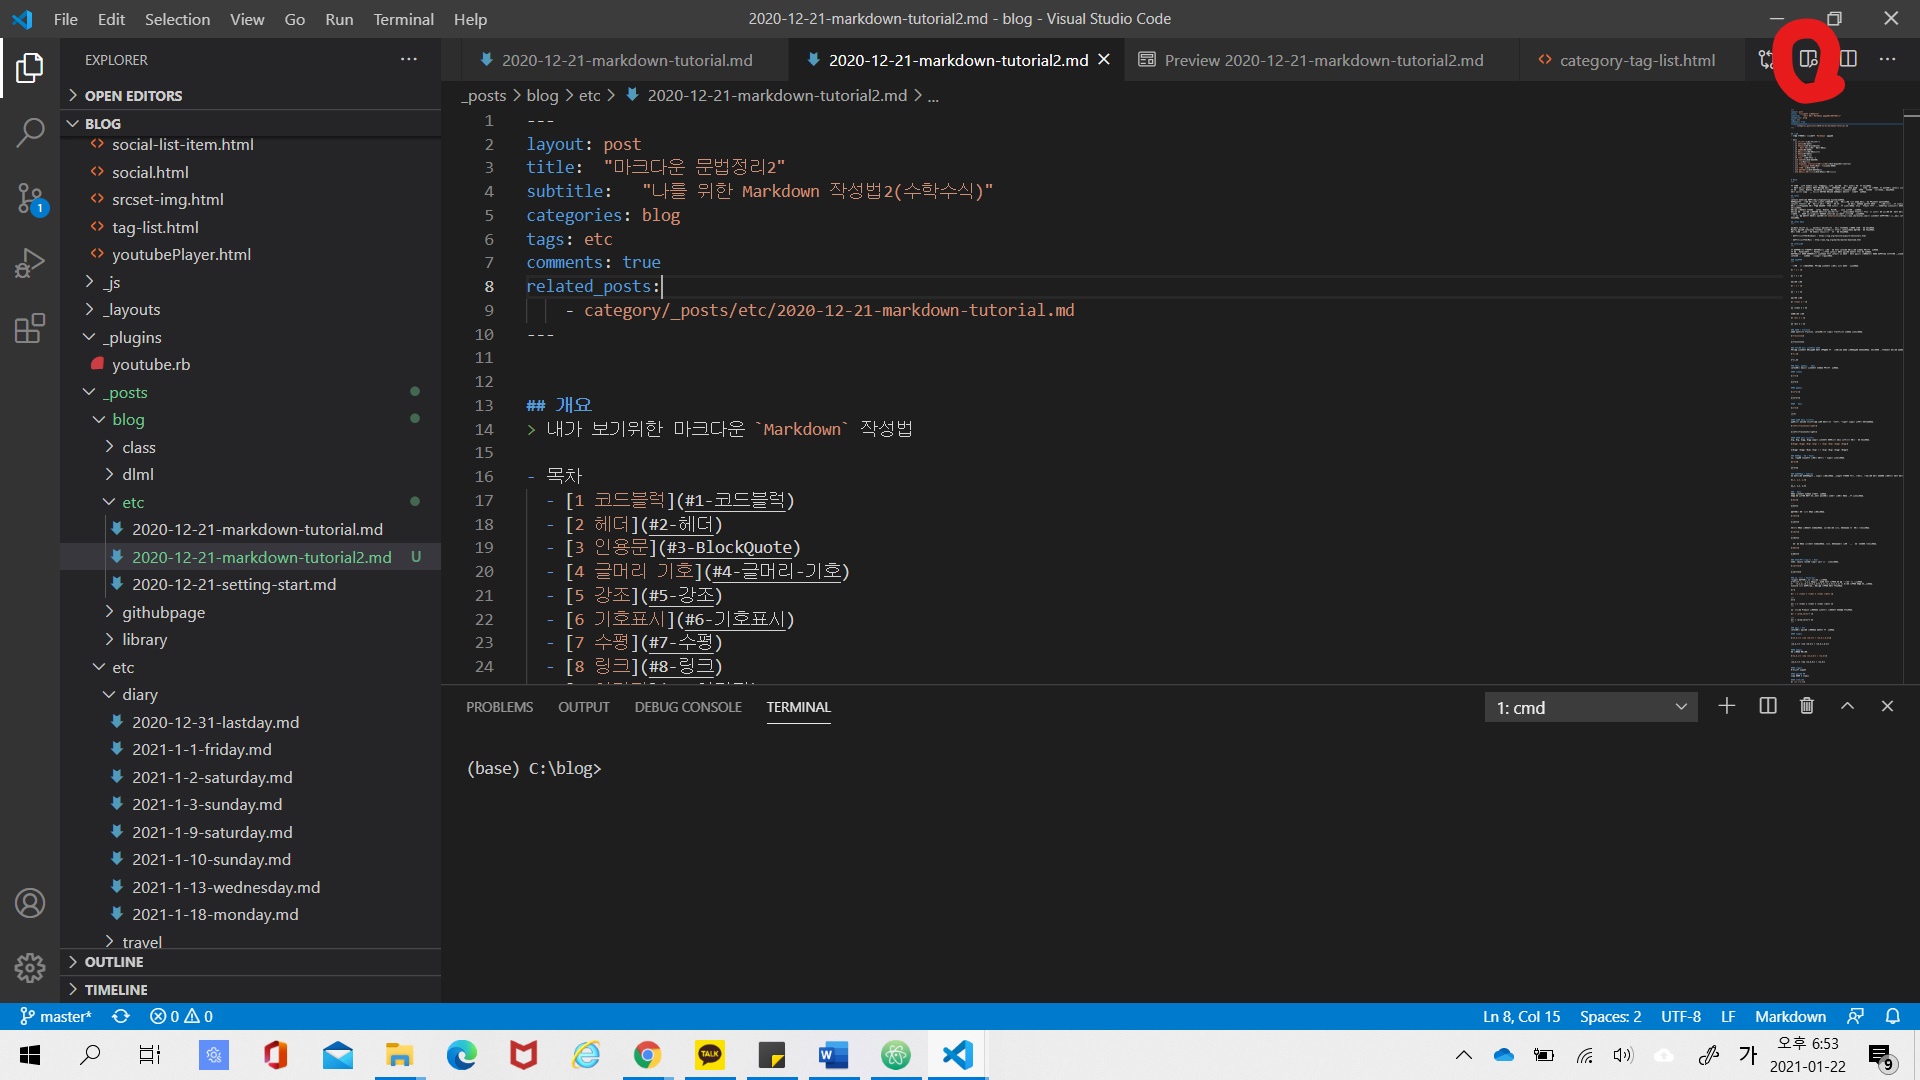Image resolution: width=1920 pixels, height=1080 pixels.
Task: Open KakaoTalk from taskbar
Action: click(709, 1055)
